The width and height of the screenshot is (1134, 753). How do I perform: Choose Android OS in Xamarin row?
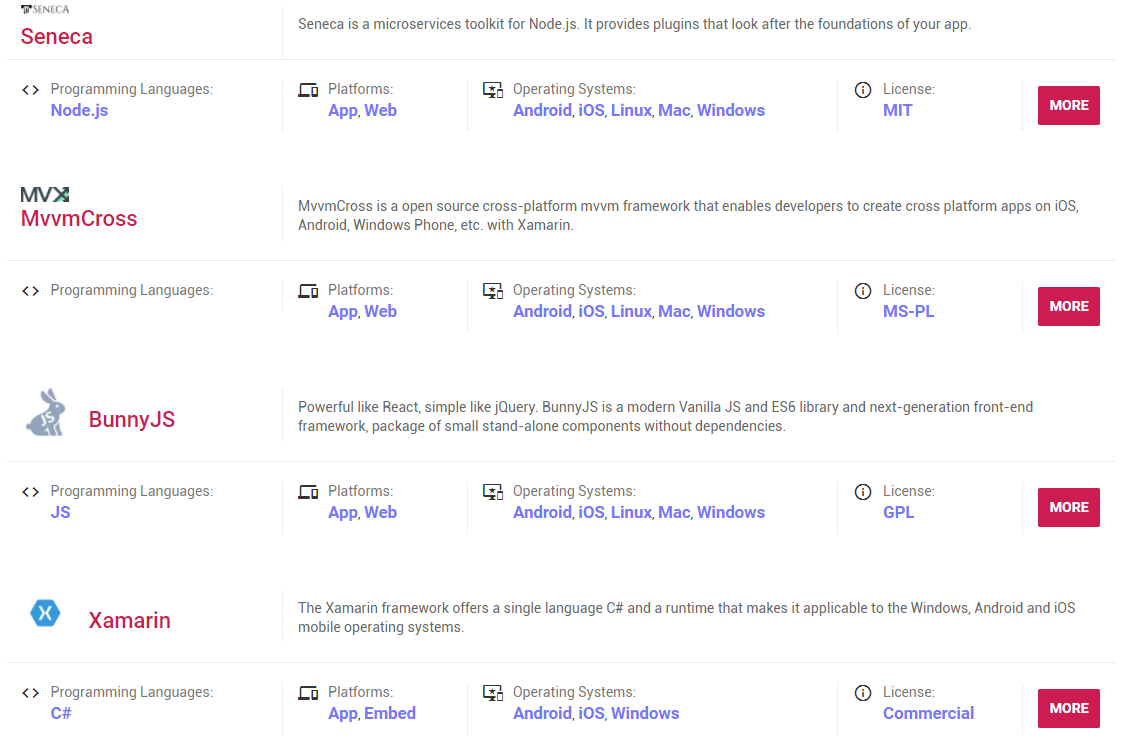click(x=542, y=714)
